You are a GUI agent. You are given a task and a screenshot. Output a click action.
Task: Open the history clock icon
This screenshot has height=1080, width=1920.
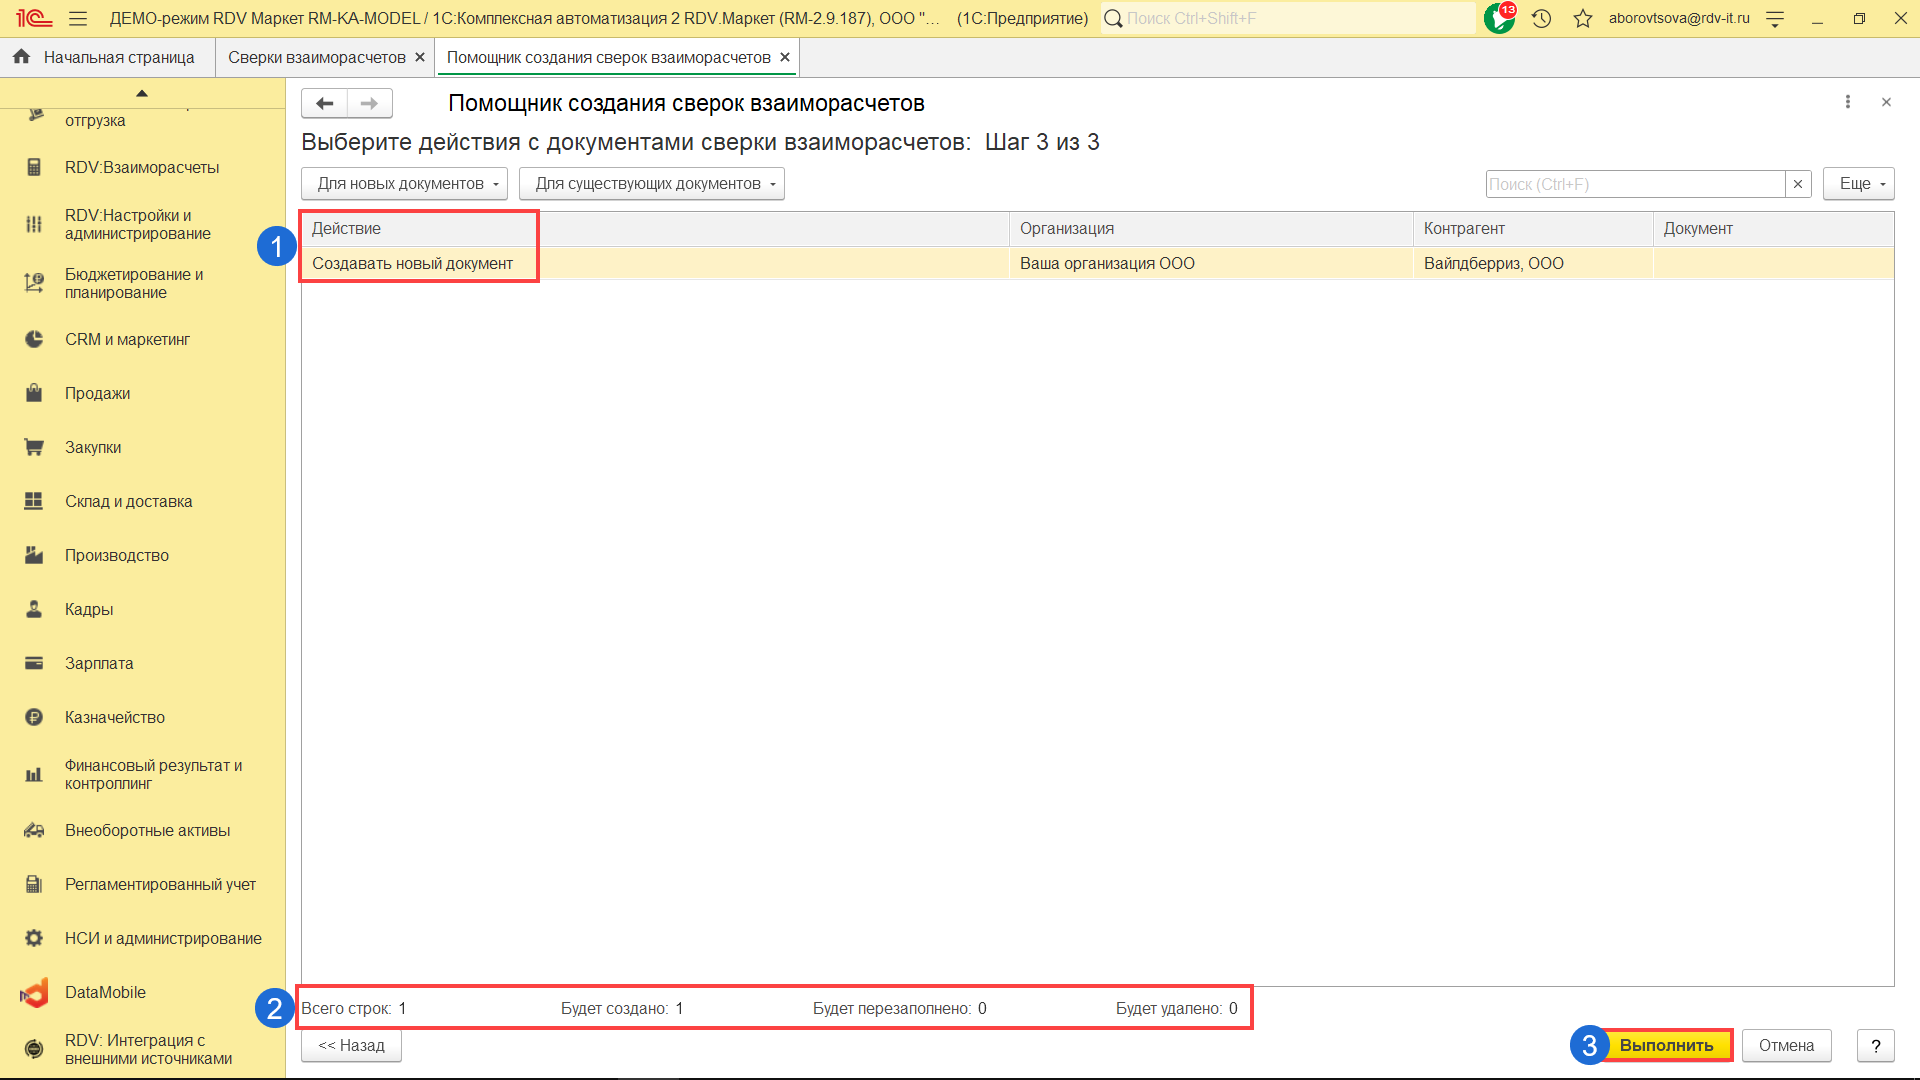coord(1541,18)
